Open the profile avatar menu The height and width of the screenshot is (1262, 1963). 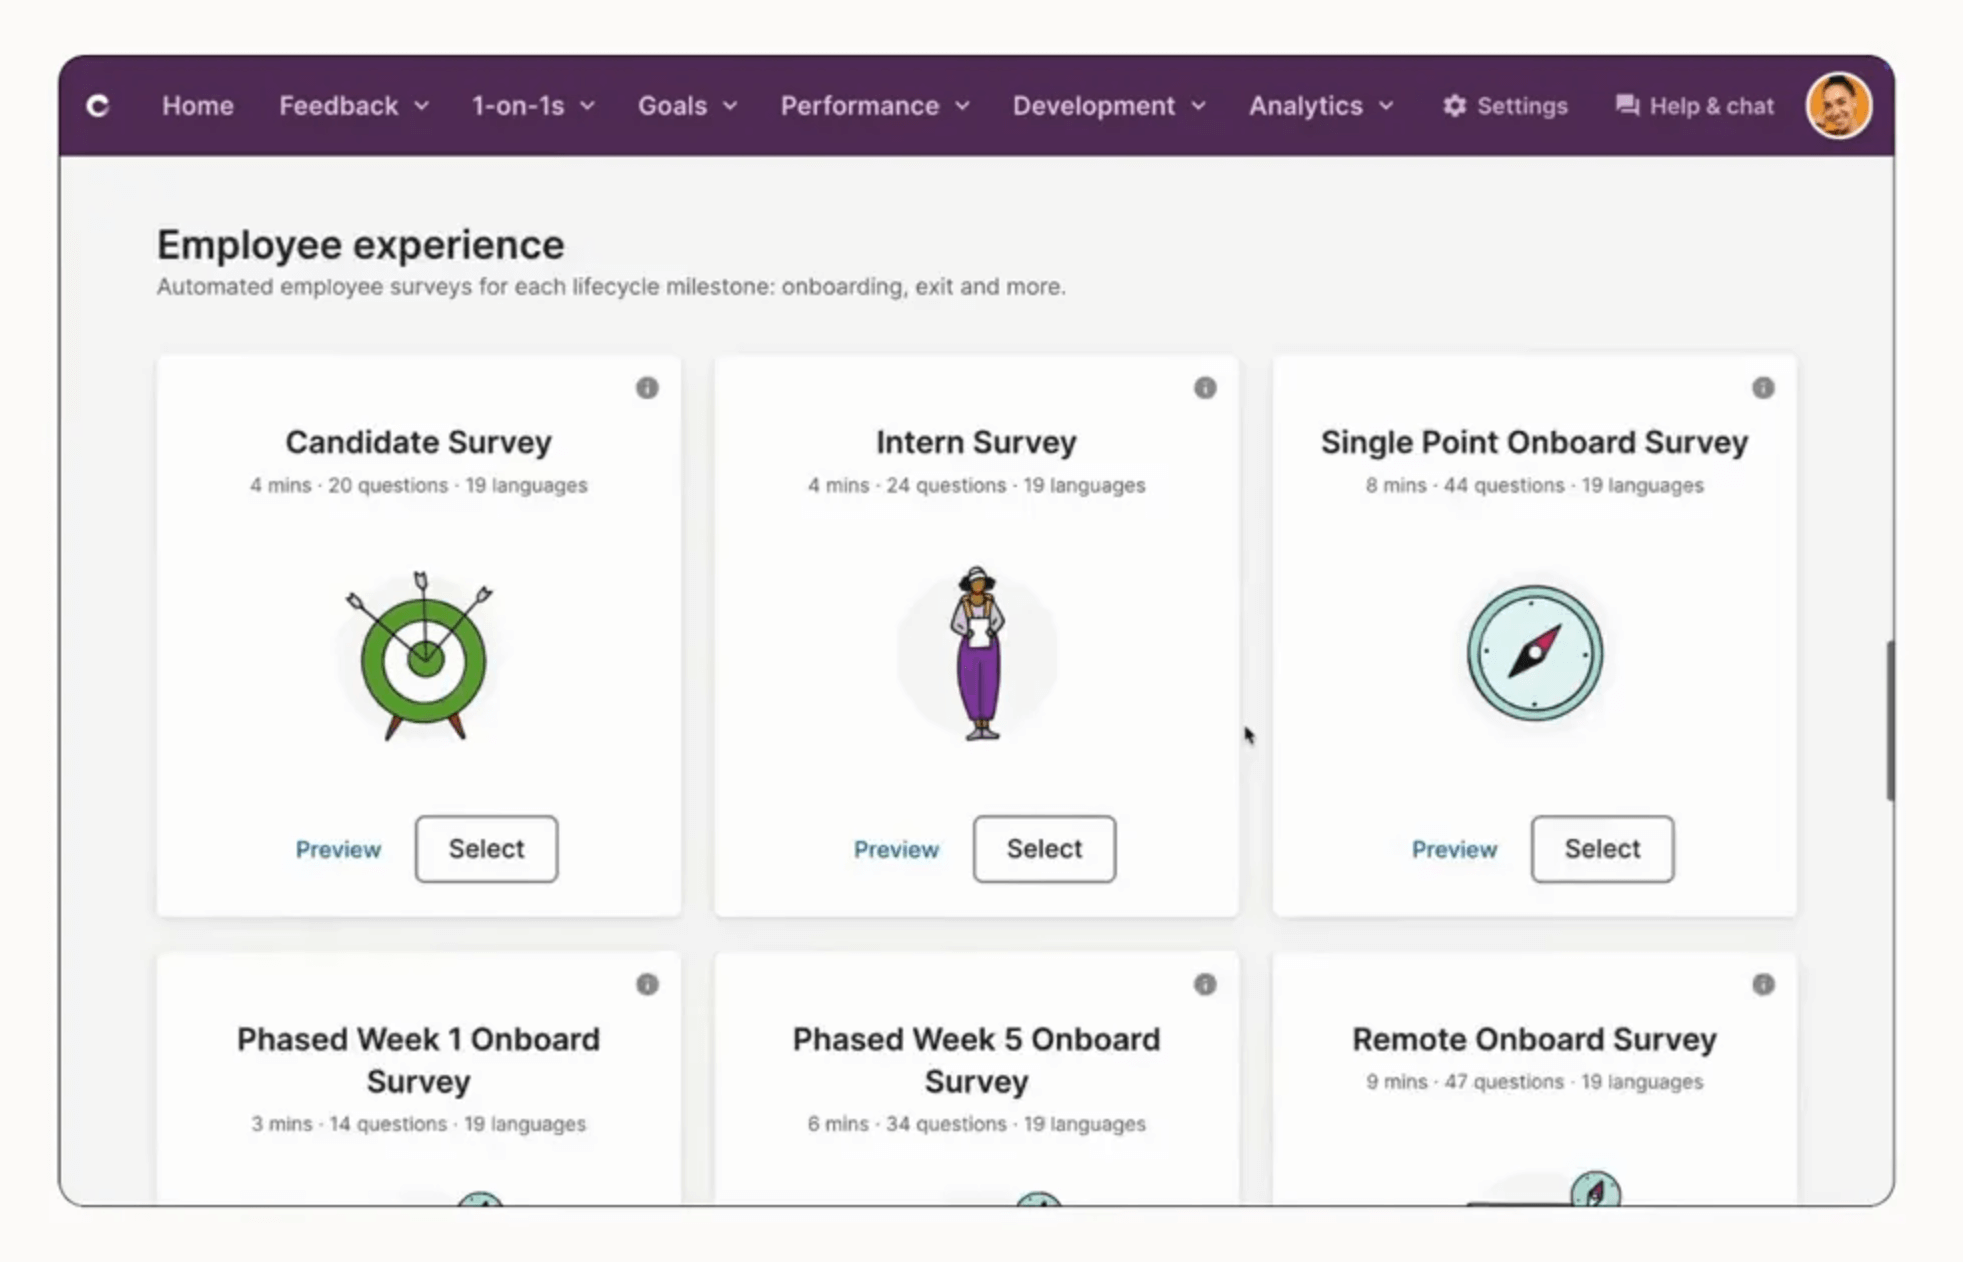1838,106
